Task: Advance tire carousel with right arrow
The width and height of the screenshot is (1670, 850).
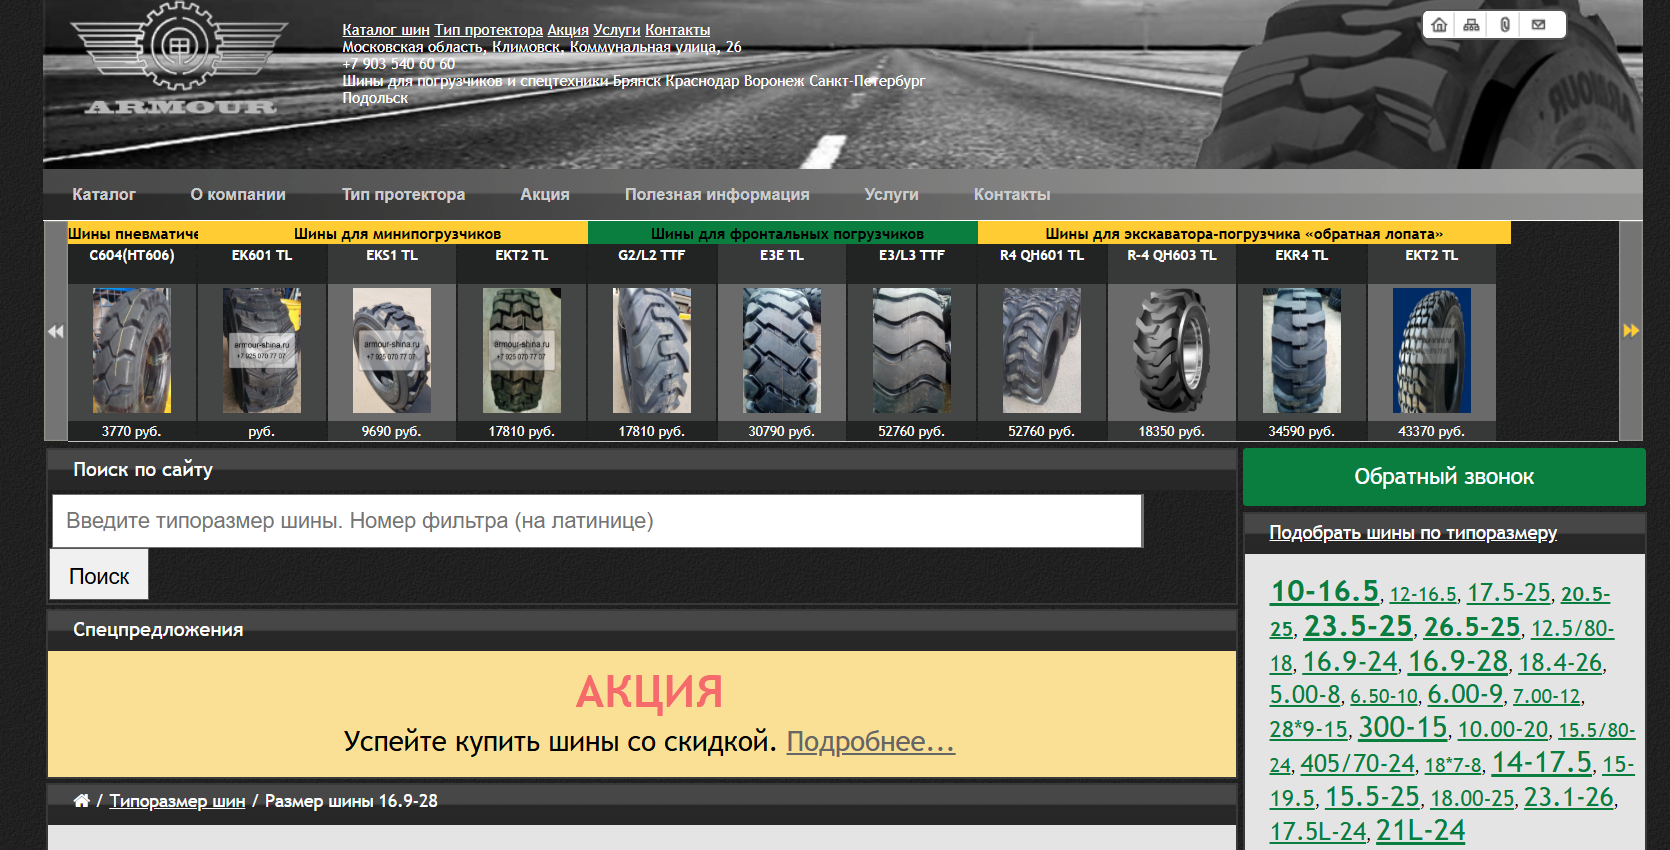Action: (1631, 331)
